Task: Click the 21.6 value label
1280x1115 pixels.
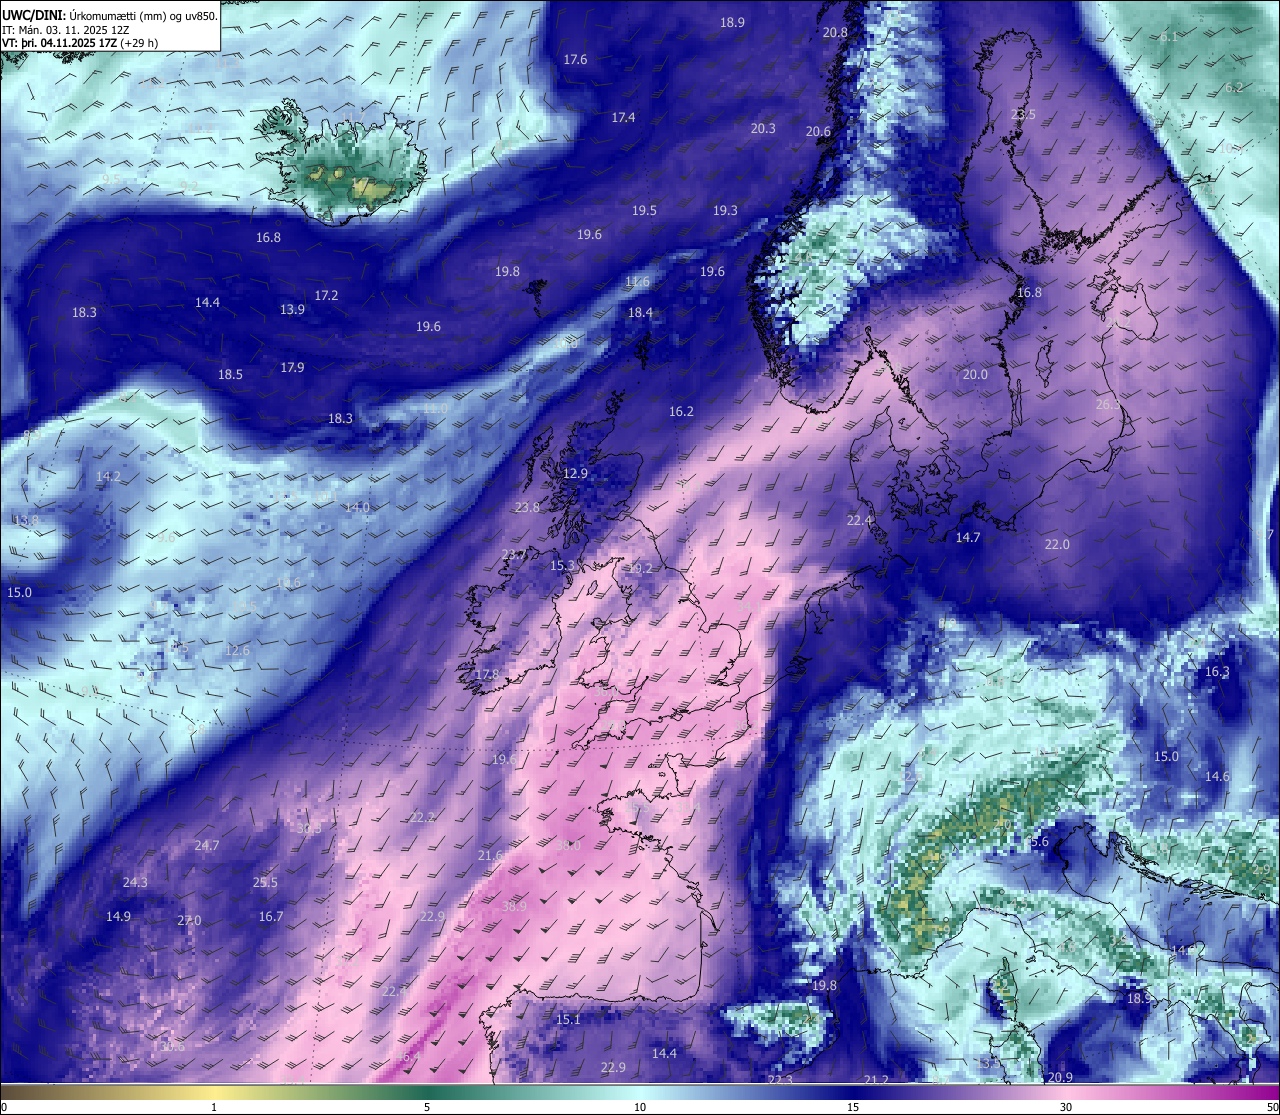Action: [490, 856]
